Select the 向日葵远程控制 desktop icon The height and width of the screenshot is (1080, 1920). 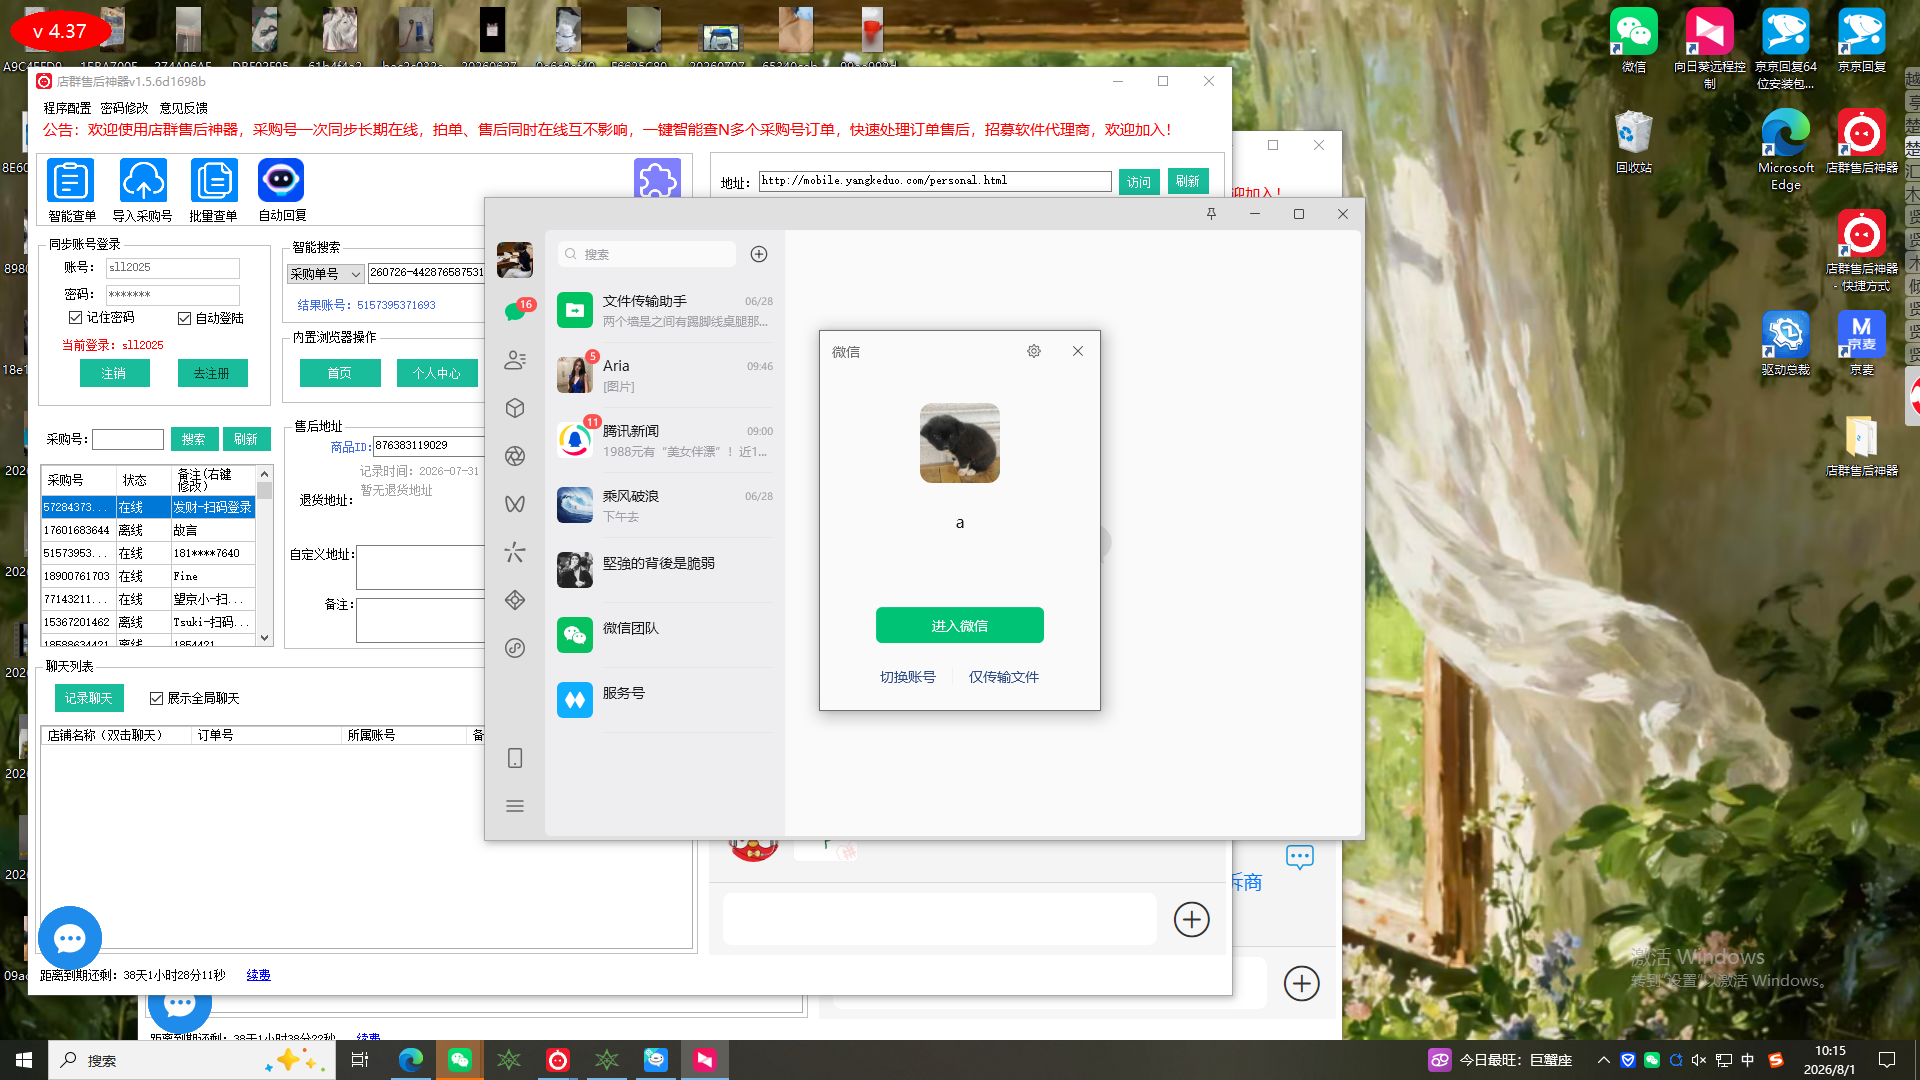pos(1710,49)
